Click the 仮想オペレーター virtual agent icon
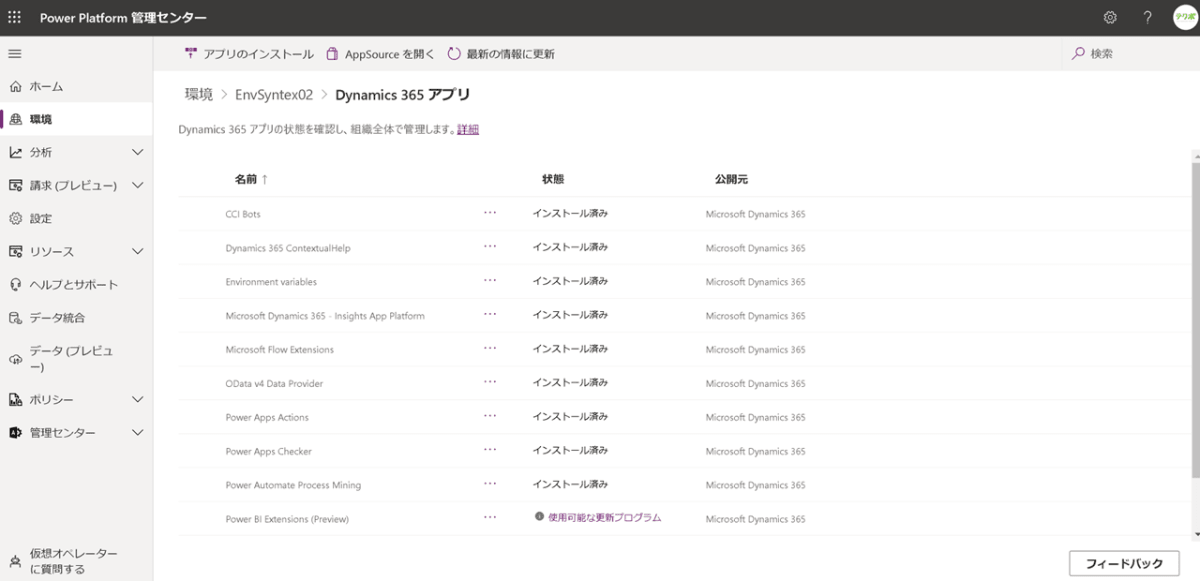Screen dimensions: 1200x581 (15, 561)
